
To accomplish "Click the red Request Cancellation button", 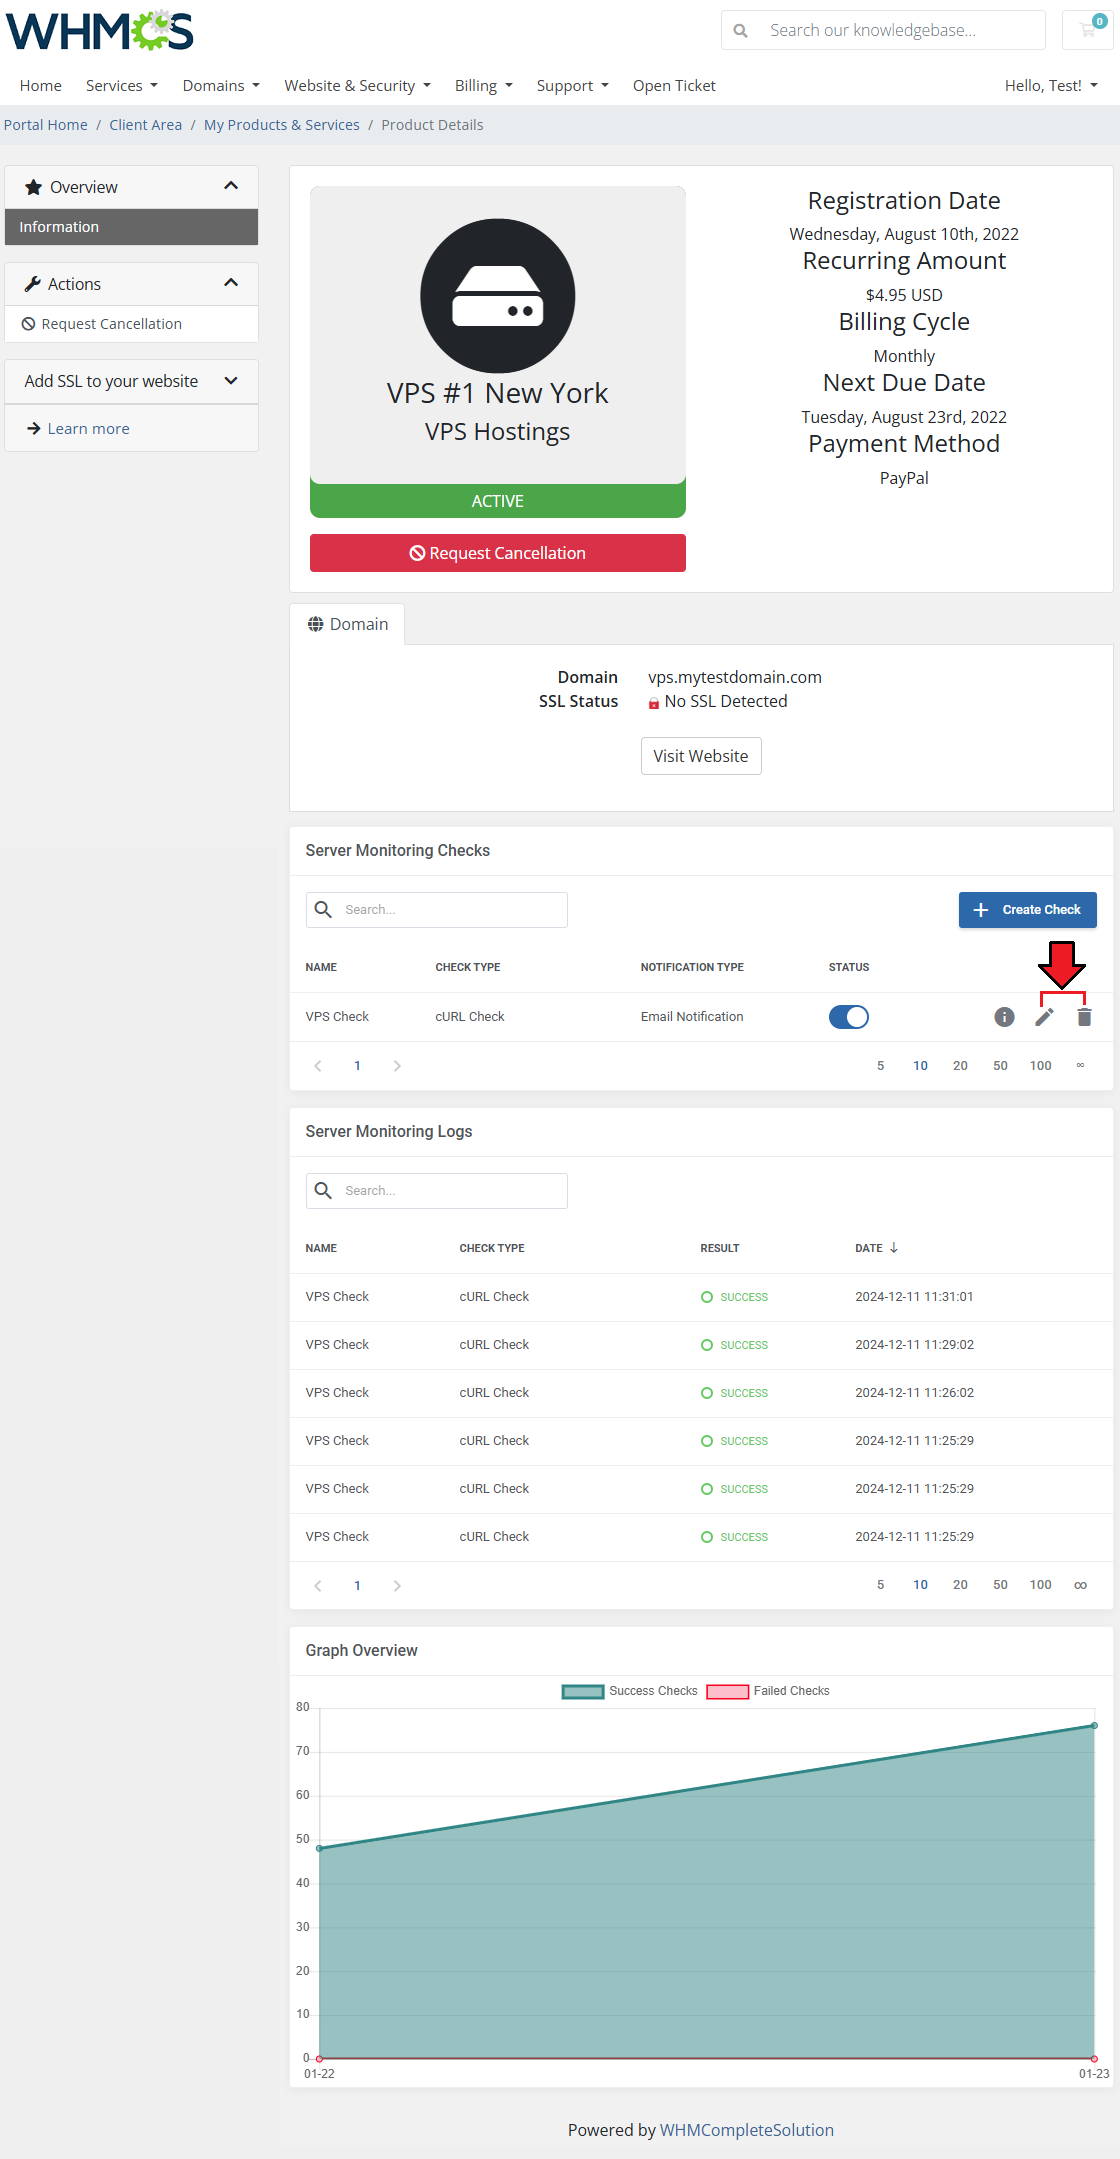I will coord(498,553).
